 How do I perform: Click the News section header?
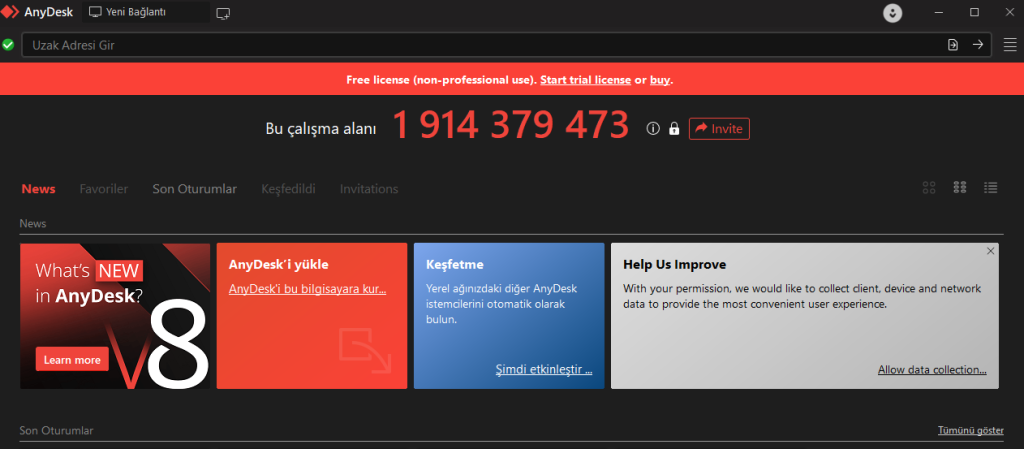tap(33, 223)
